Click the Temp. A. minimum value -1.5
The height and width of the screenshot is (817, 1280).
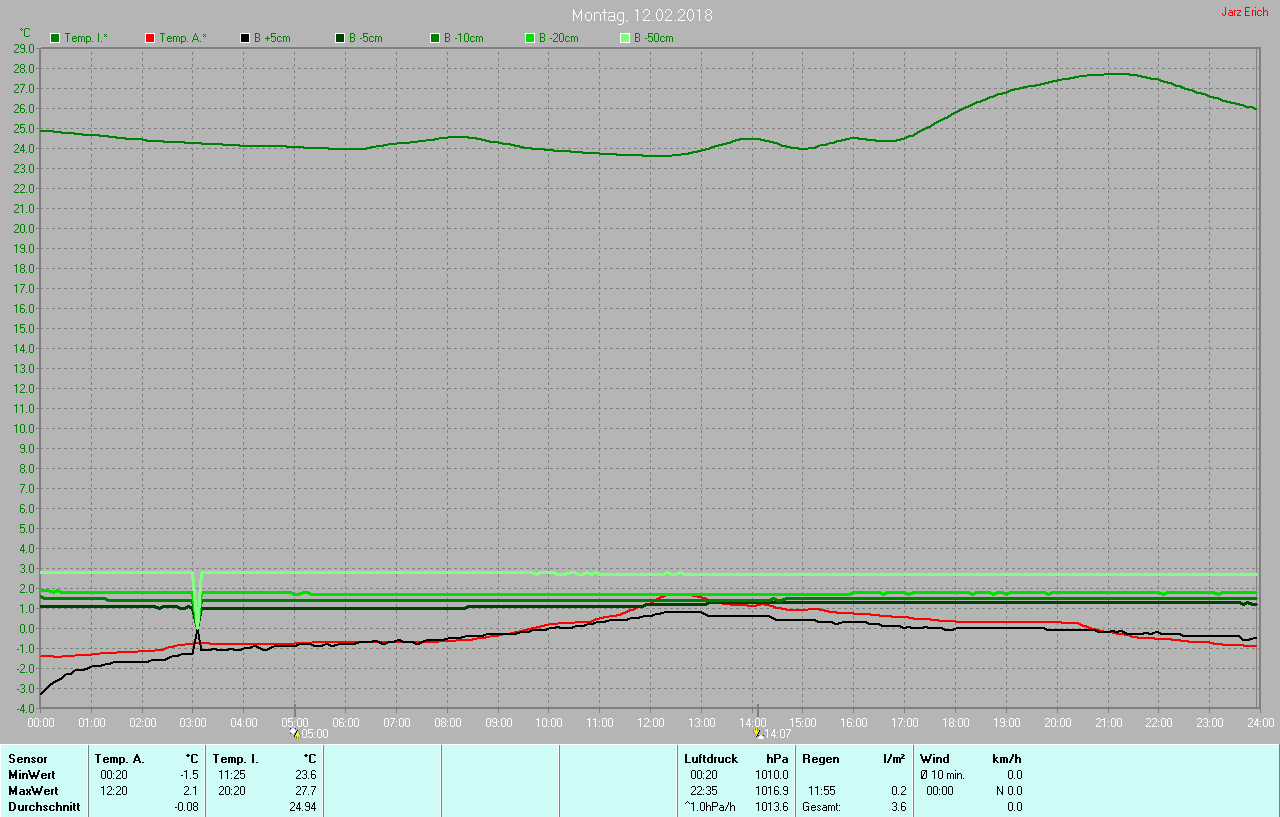point(189,775)
